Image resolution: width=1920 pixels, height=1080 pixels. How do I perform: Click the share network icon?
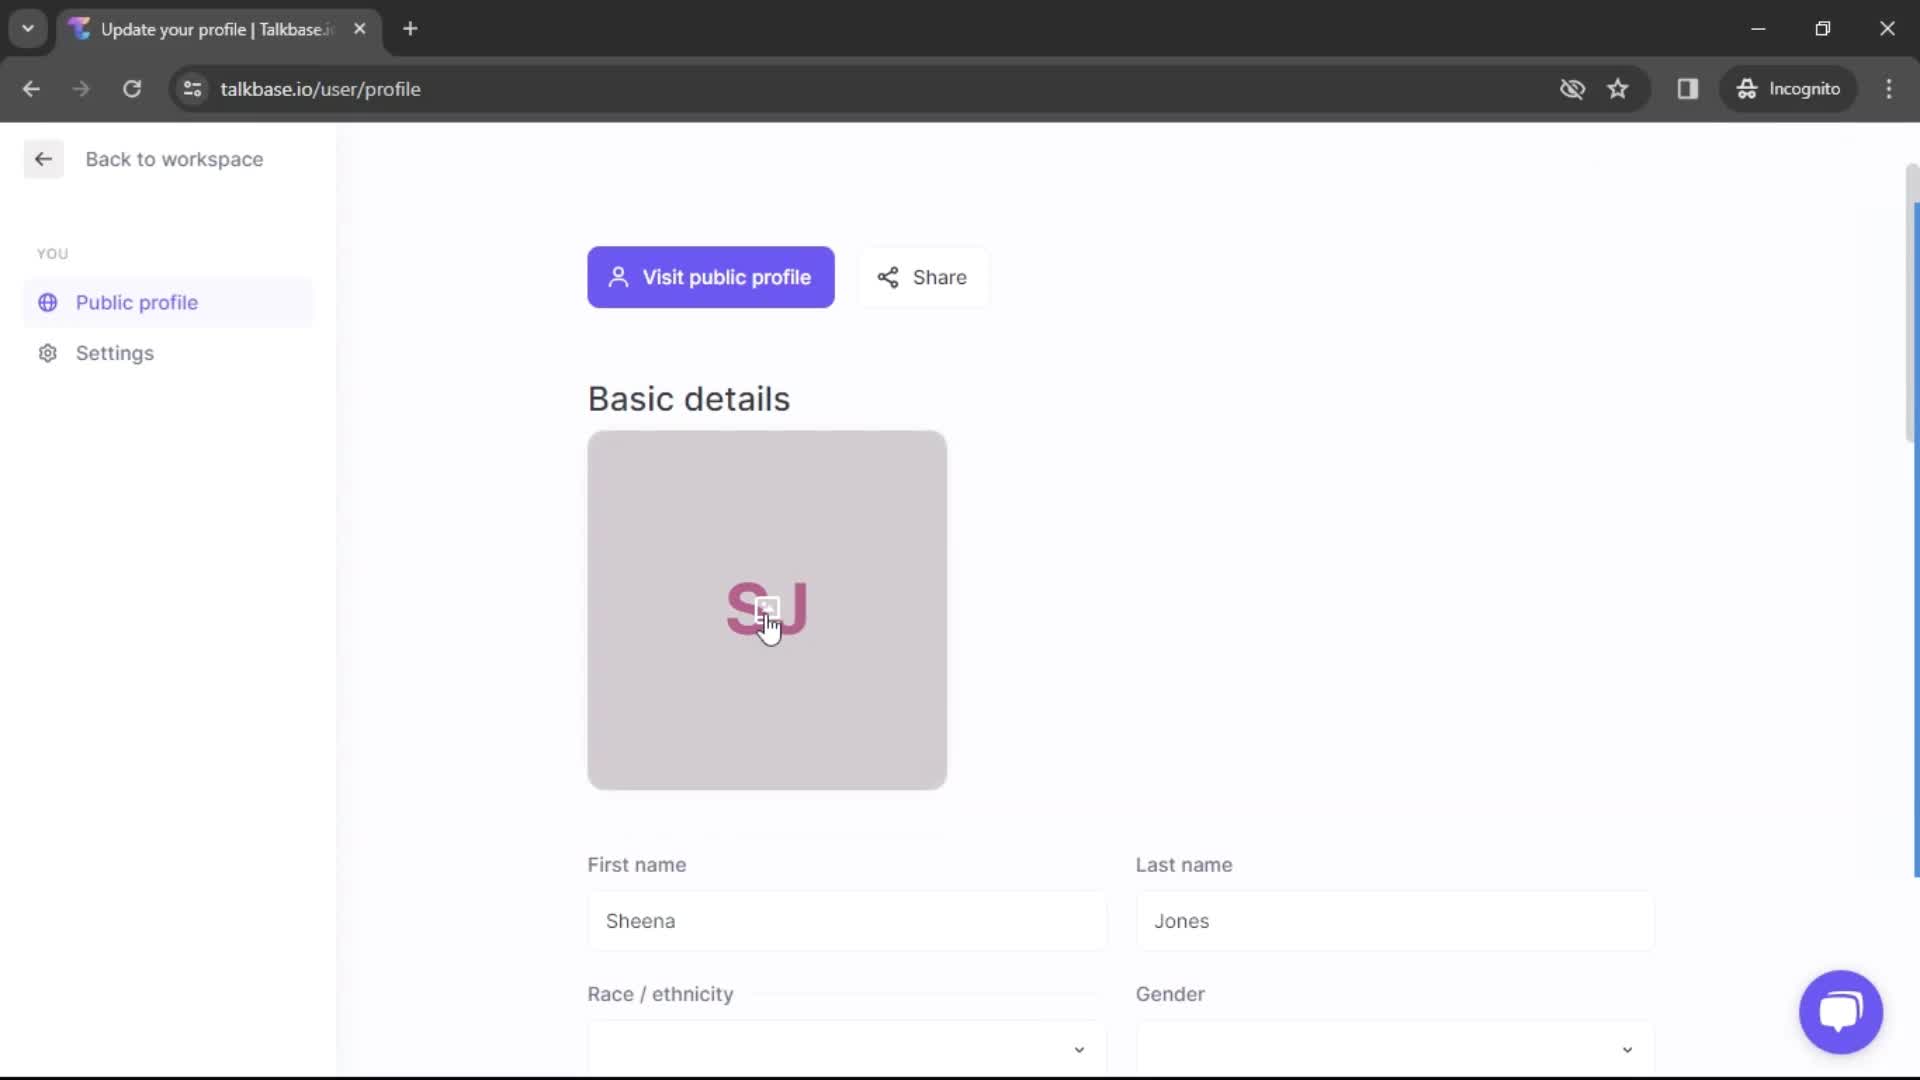[887, 277]
